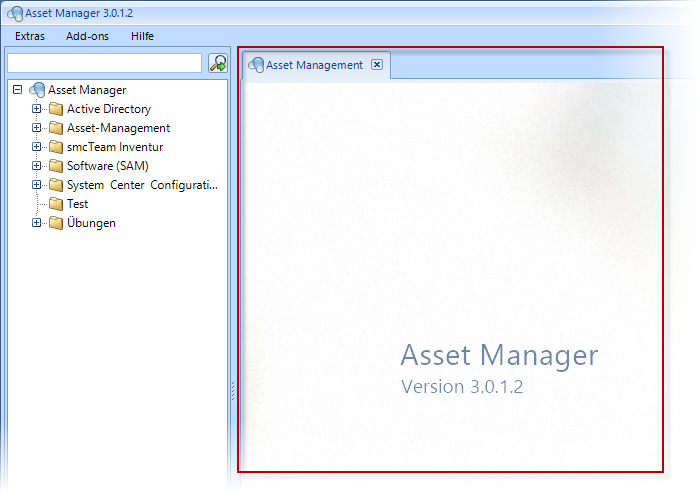
Task: Click into the tree search field
Action: tap(105, 63)
